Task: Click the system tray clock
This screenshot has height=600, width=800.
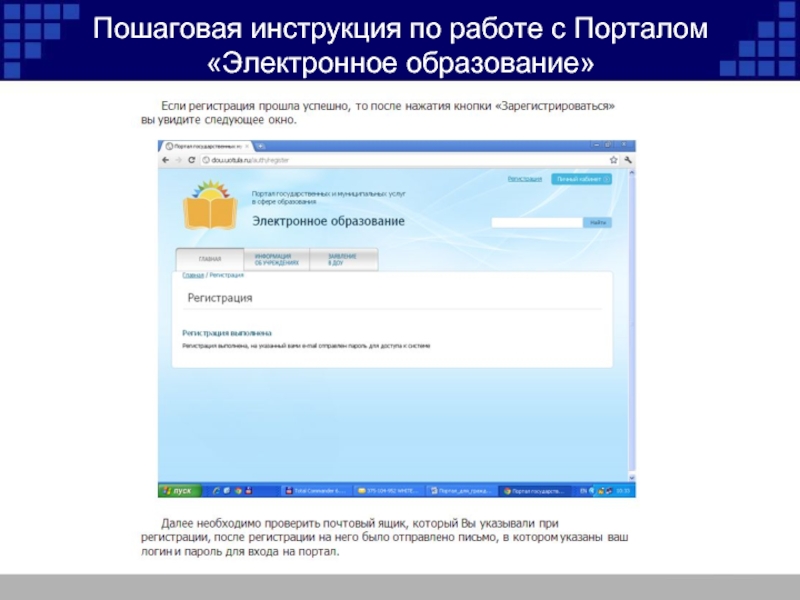Action: pyautogui.click(x=623, y=491)
